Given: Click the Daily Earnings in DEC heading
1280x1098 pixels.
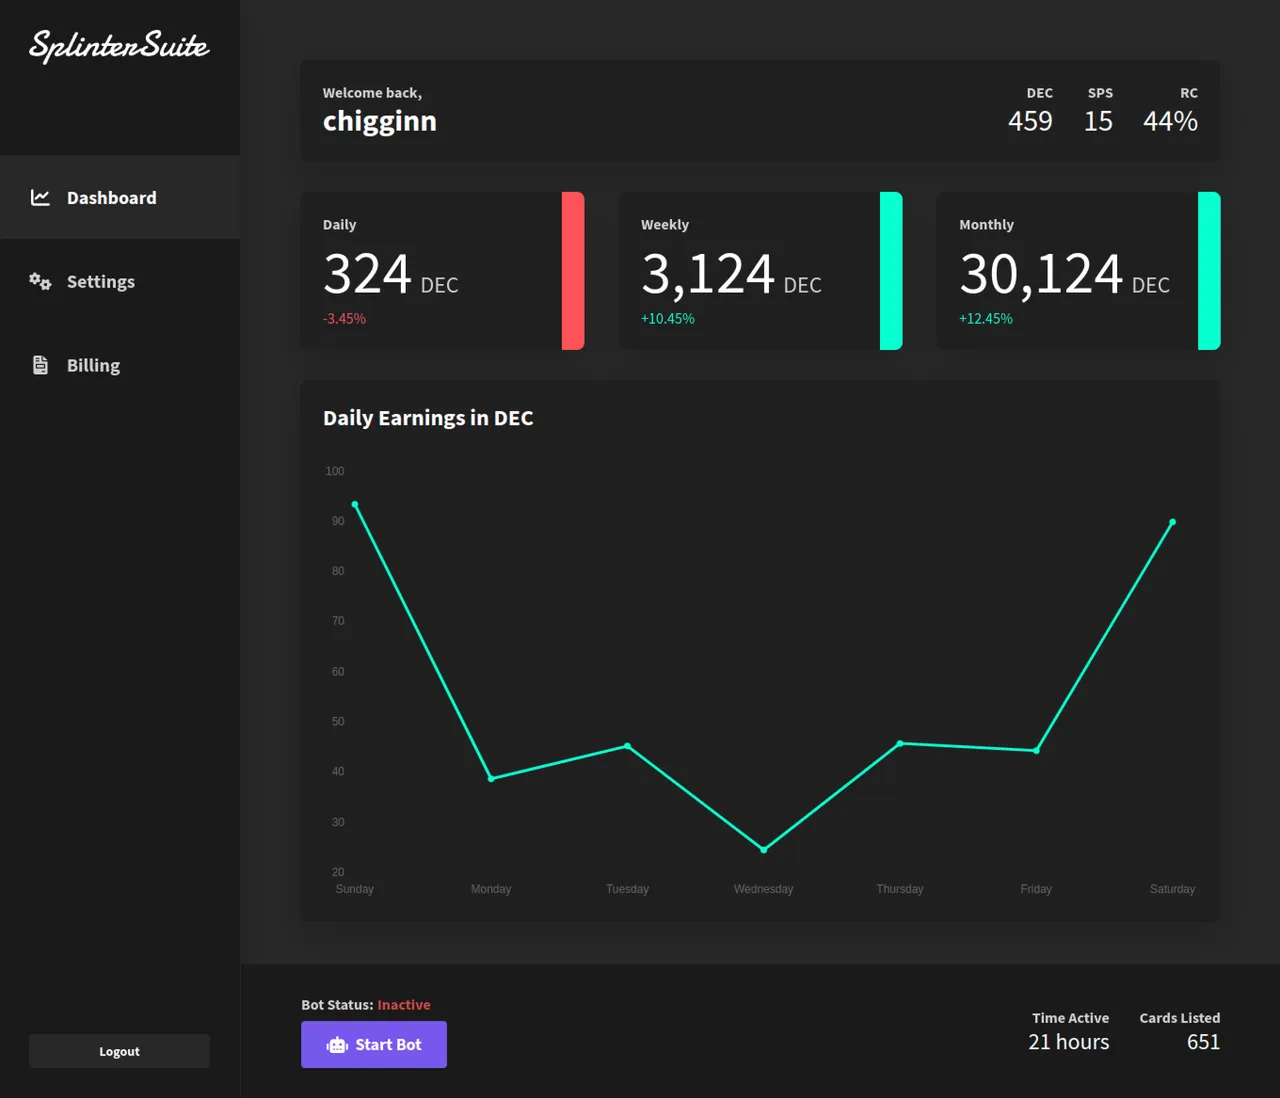Looking at the screenshot, I should (428, 418).
